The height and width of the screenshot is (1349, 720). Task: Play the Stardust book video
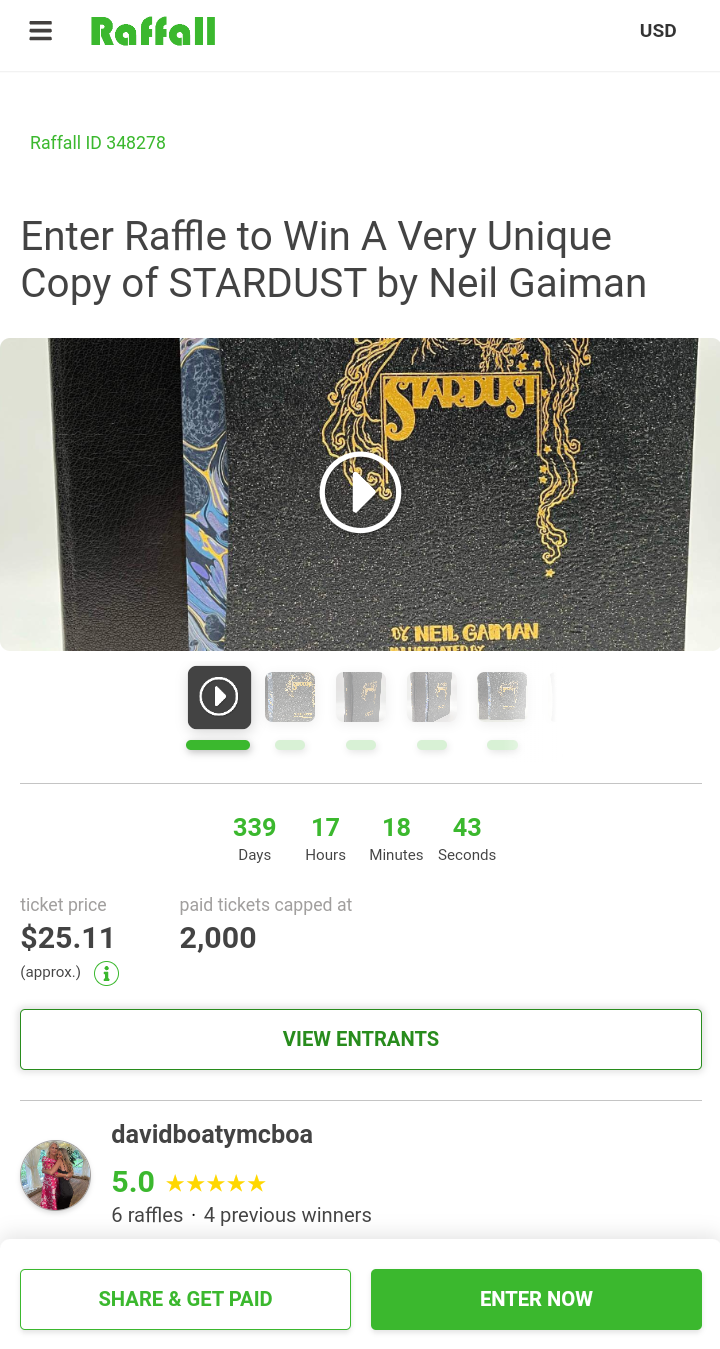360,492
